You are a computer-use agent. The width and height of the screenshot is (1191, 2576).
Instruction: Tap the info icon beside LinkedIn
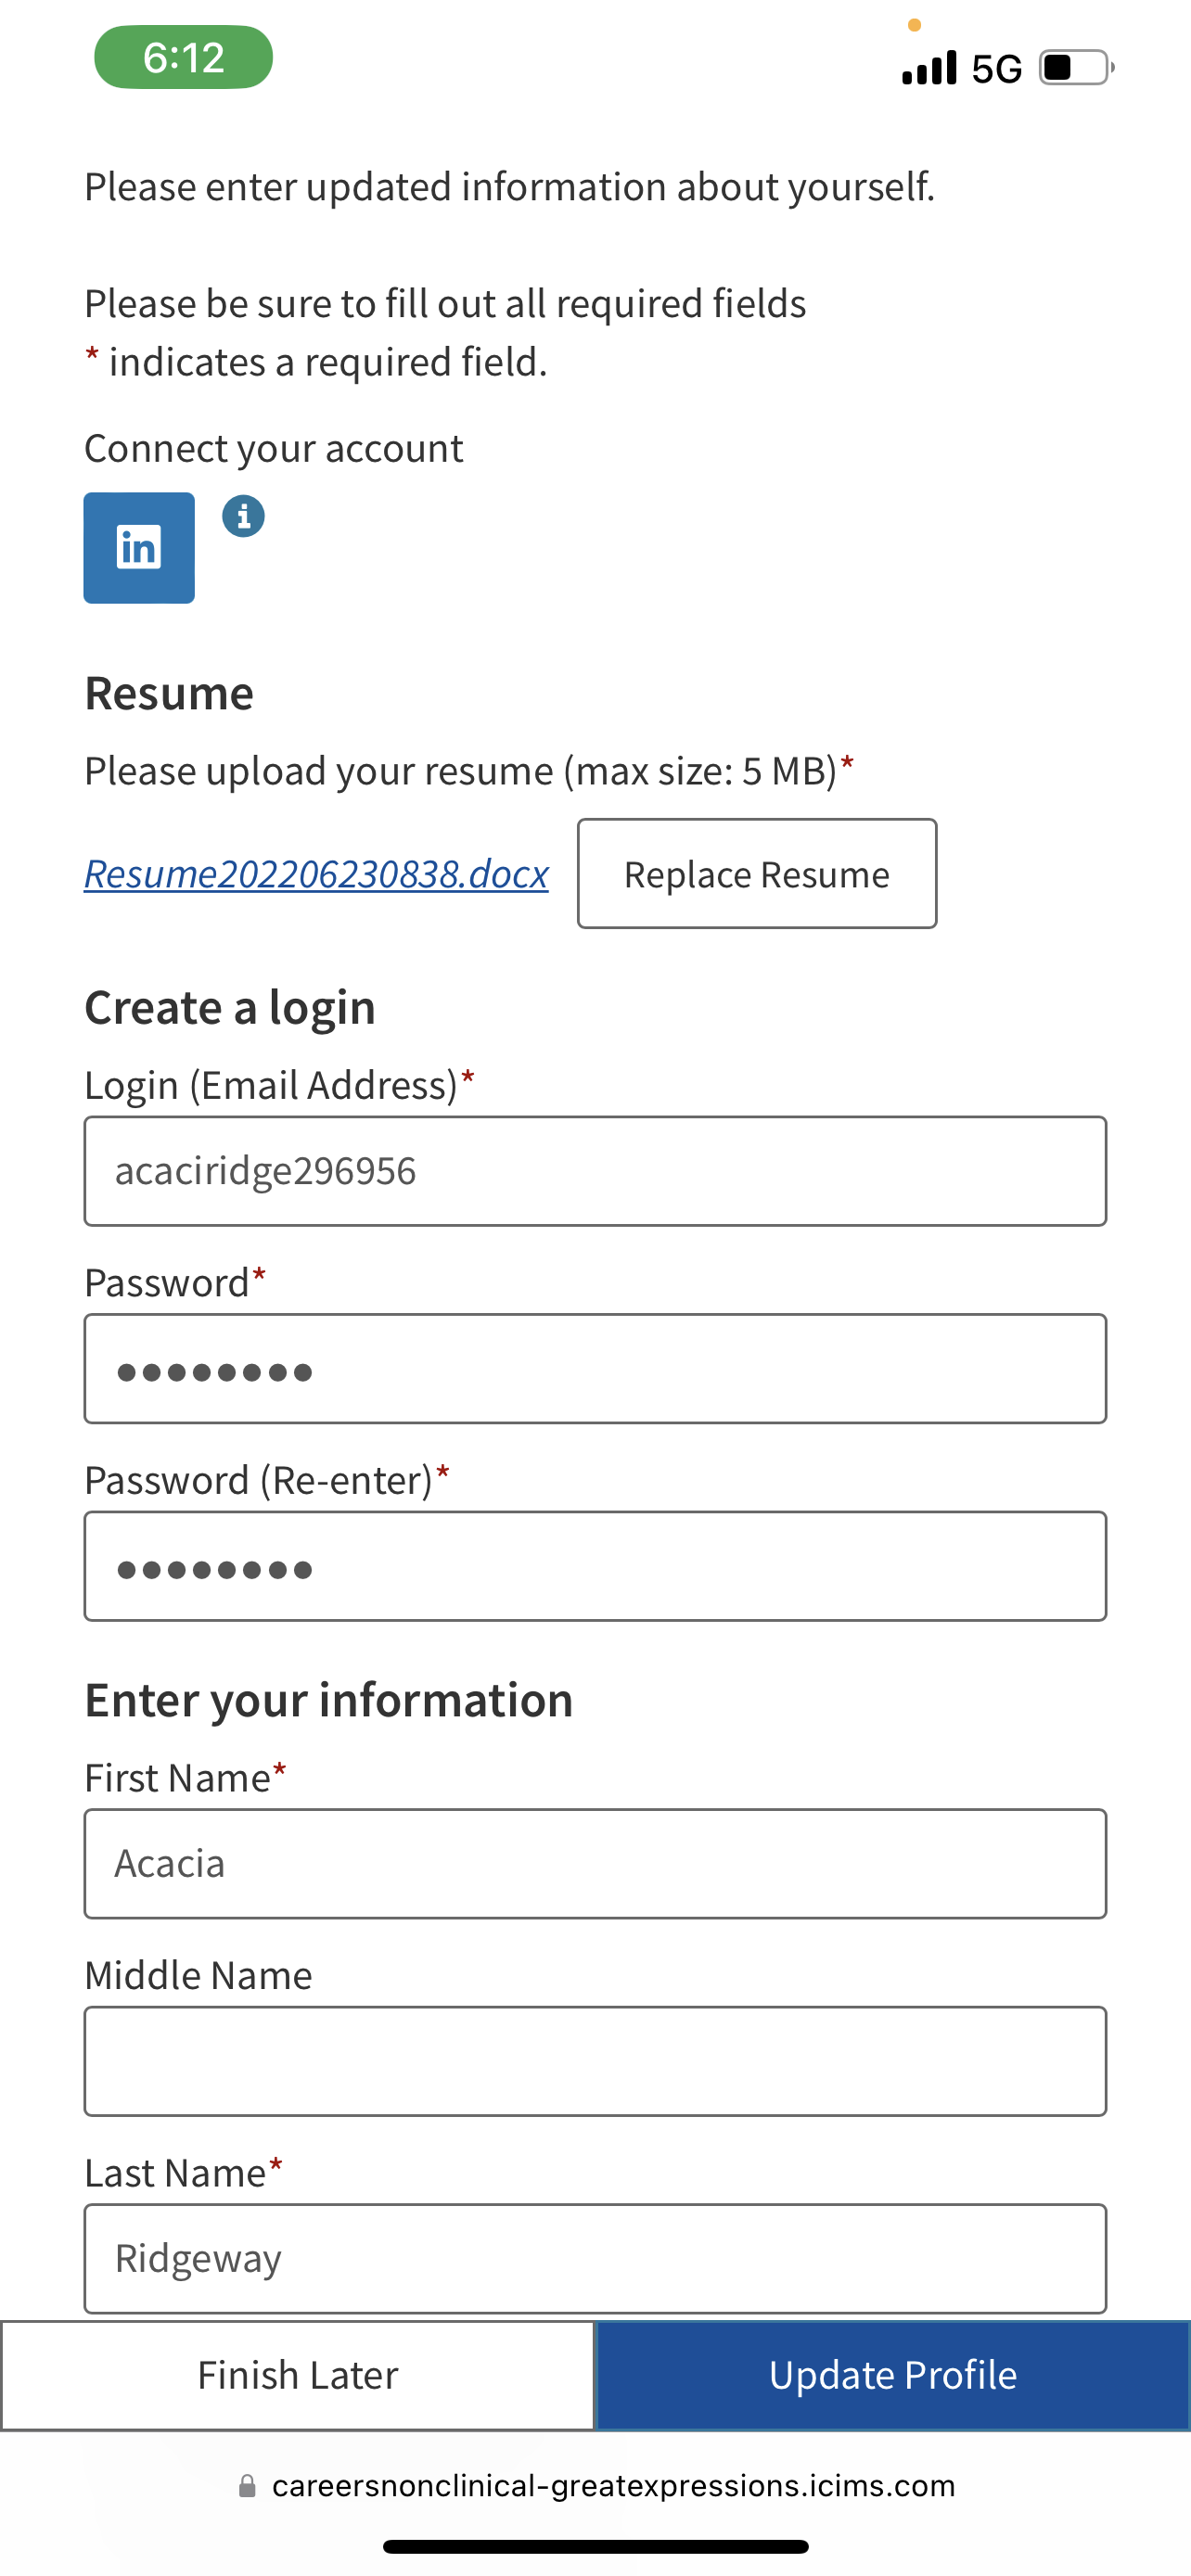(243, 517)
